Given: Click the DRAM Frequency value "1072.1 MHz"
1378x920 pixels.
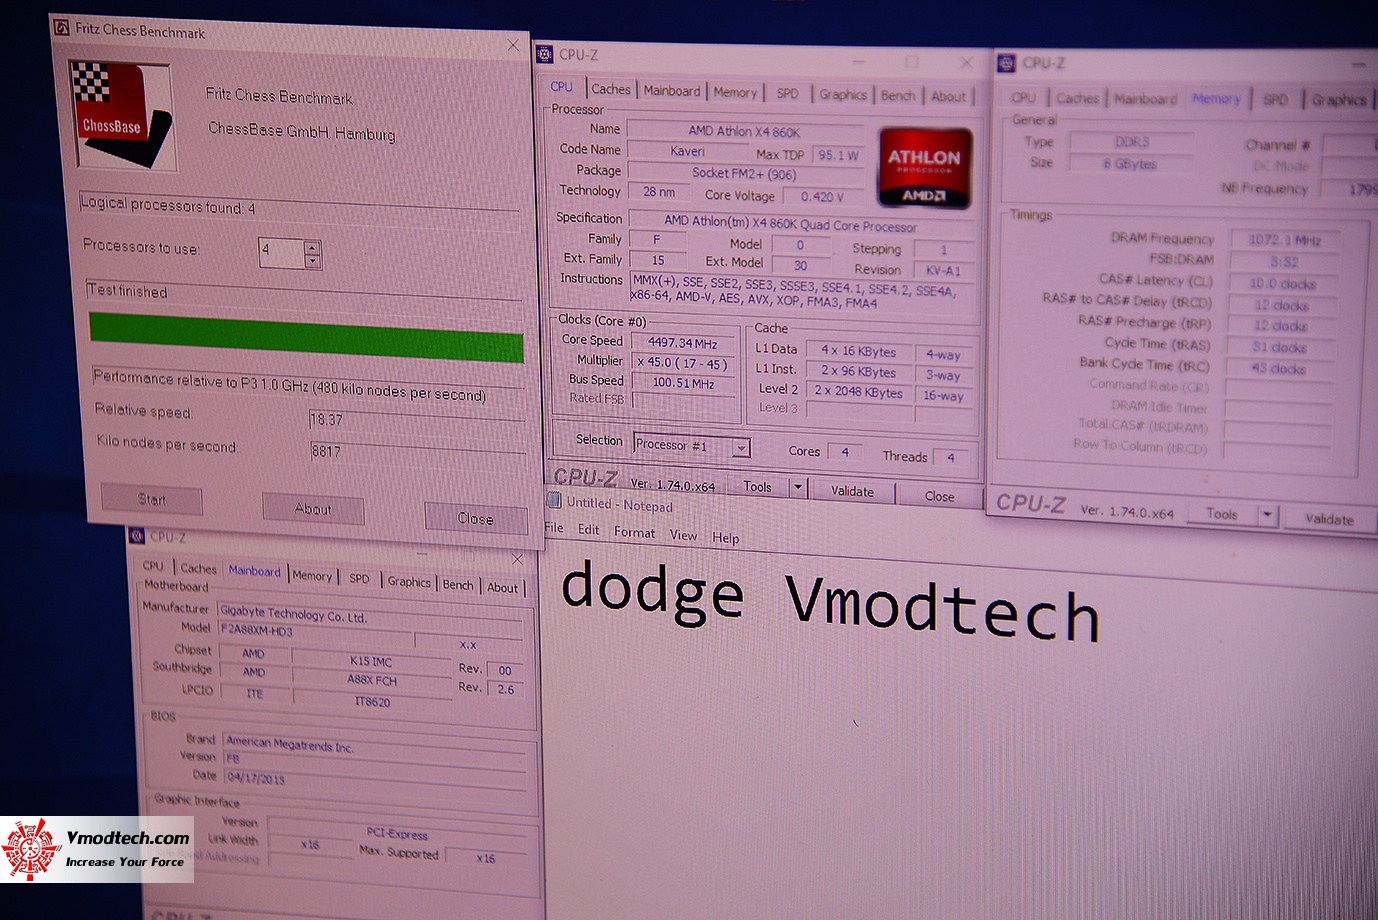Looking at the screenshot, I should tap(1284, 240).
